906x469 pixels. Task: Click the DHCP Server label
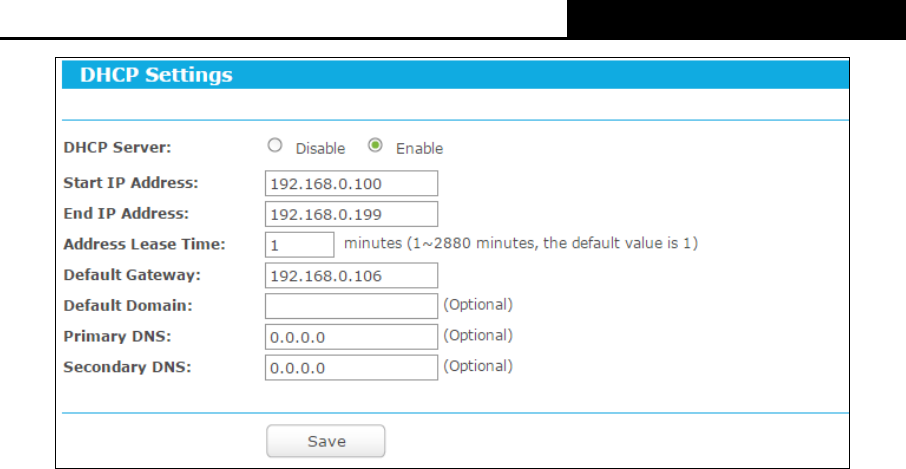click(117, 147)
